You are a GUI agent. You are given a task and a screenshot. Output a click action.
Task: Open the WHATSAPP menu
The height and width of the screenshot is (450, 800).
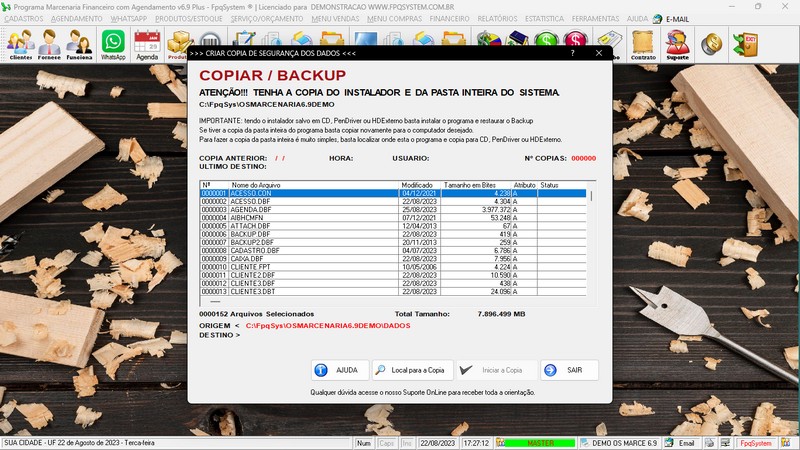point(129,19)
